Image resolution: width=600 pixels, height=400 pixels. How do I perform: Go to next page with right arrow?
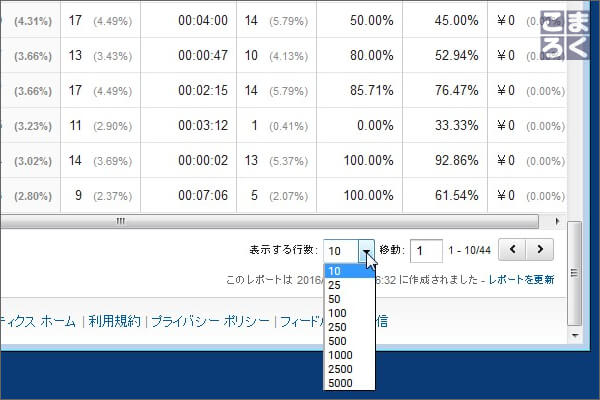pyautogui.click(x=540, y=250)
